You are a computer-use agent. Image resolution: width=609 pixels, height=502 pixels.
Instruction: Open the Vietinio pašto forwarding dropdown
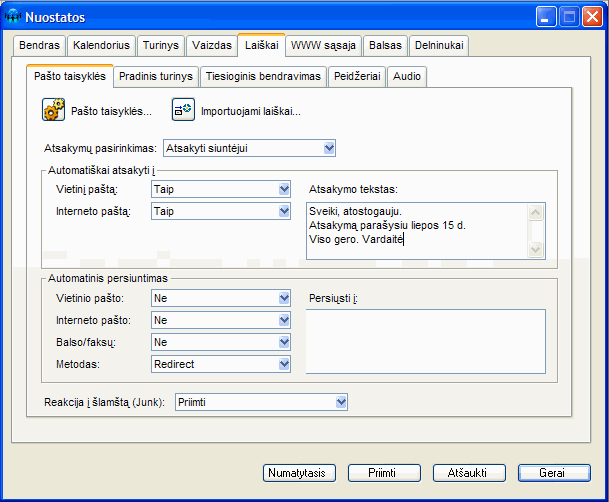[x=284, y=297]
